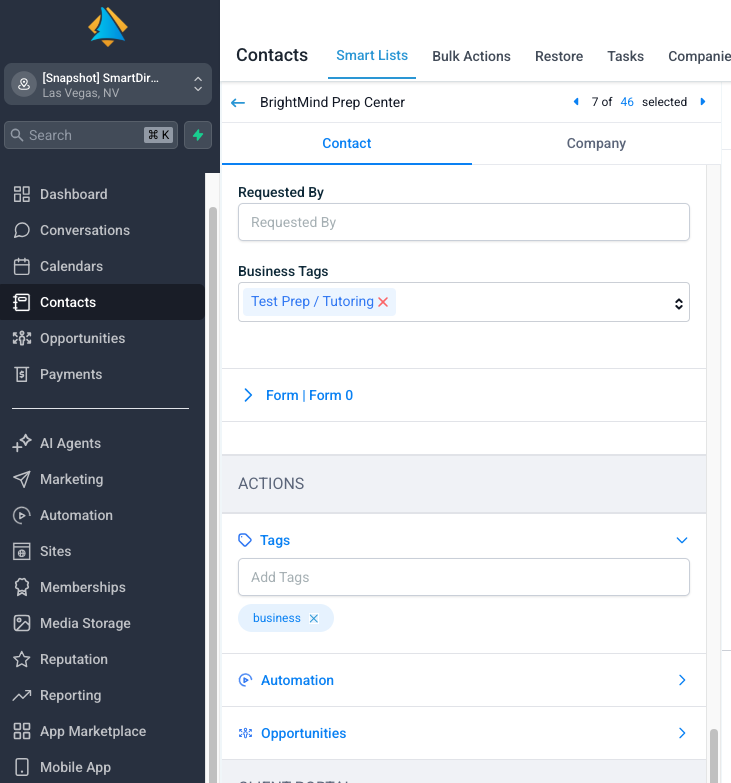Click the account location avatar icon
The image size is (731, 783).
coord(23,84)
